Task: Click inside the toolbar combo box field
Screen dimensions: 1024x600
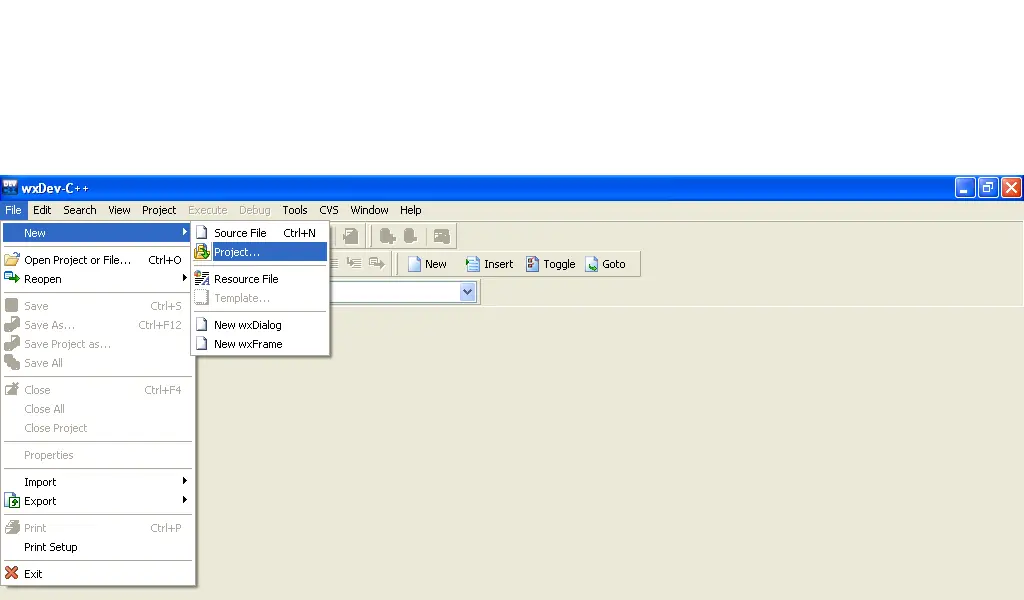Action: tap(395, 292)
